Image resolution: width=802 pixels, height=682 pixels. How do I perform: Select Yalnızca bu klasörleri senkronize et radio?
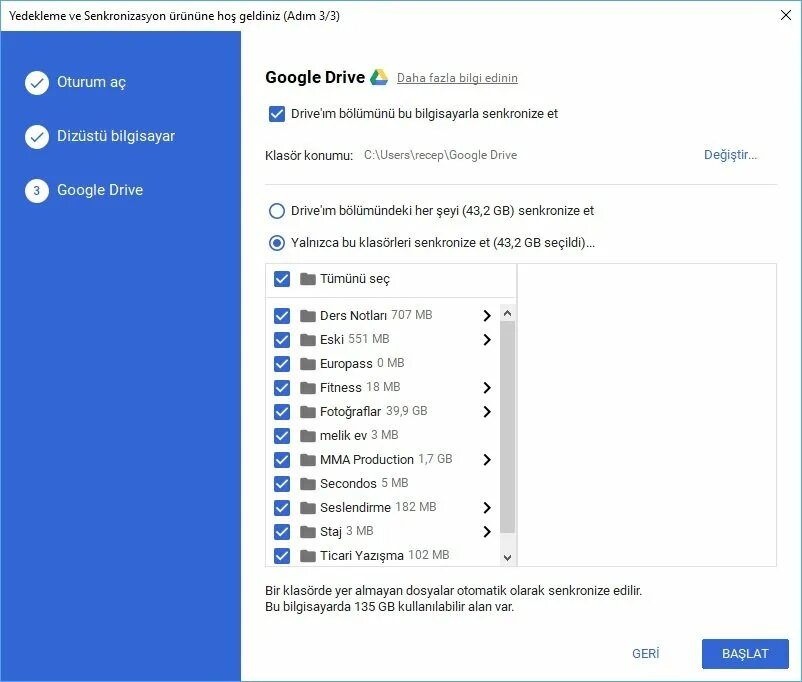coord(277,243)
